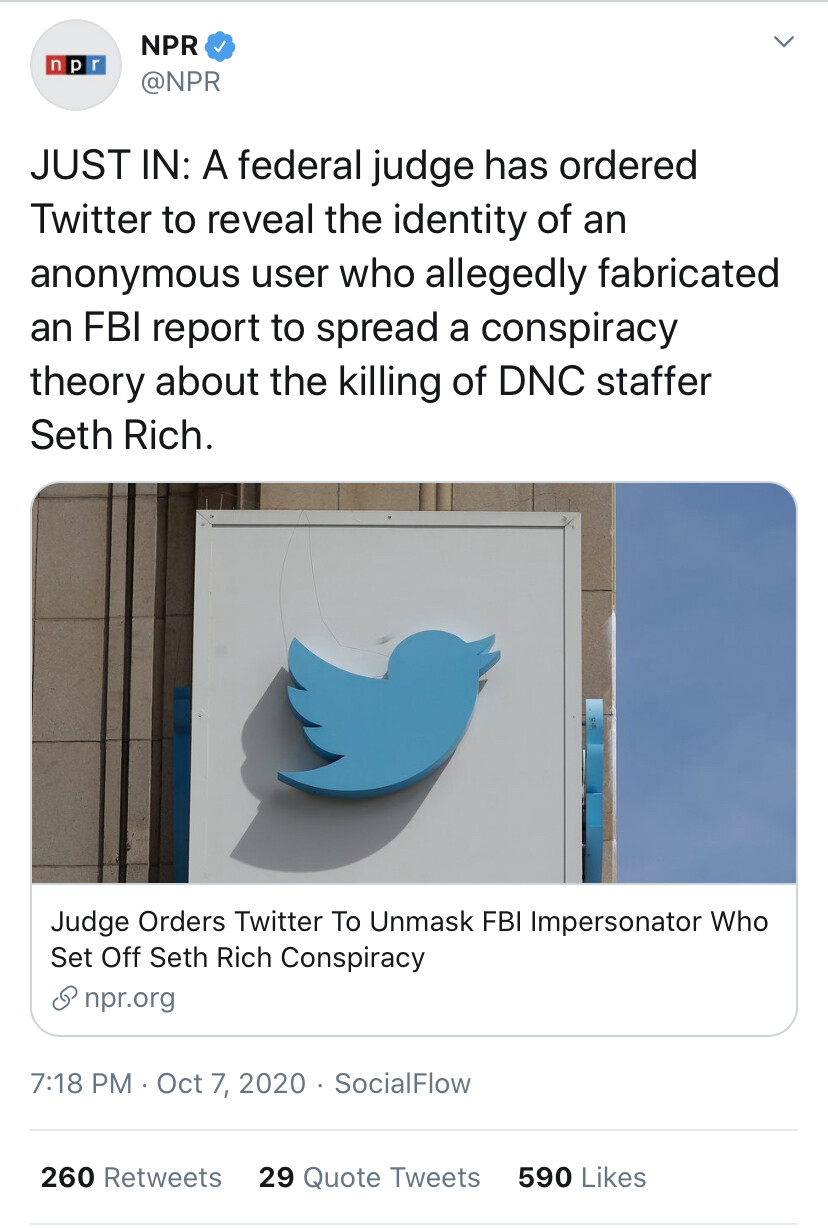Click the 7:18 PM timestamp
This screenshot has width=828, height=1228.
click(x=81, y=1083)
